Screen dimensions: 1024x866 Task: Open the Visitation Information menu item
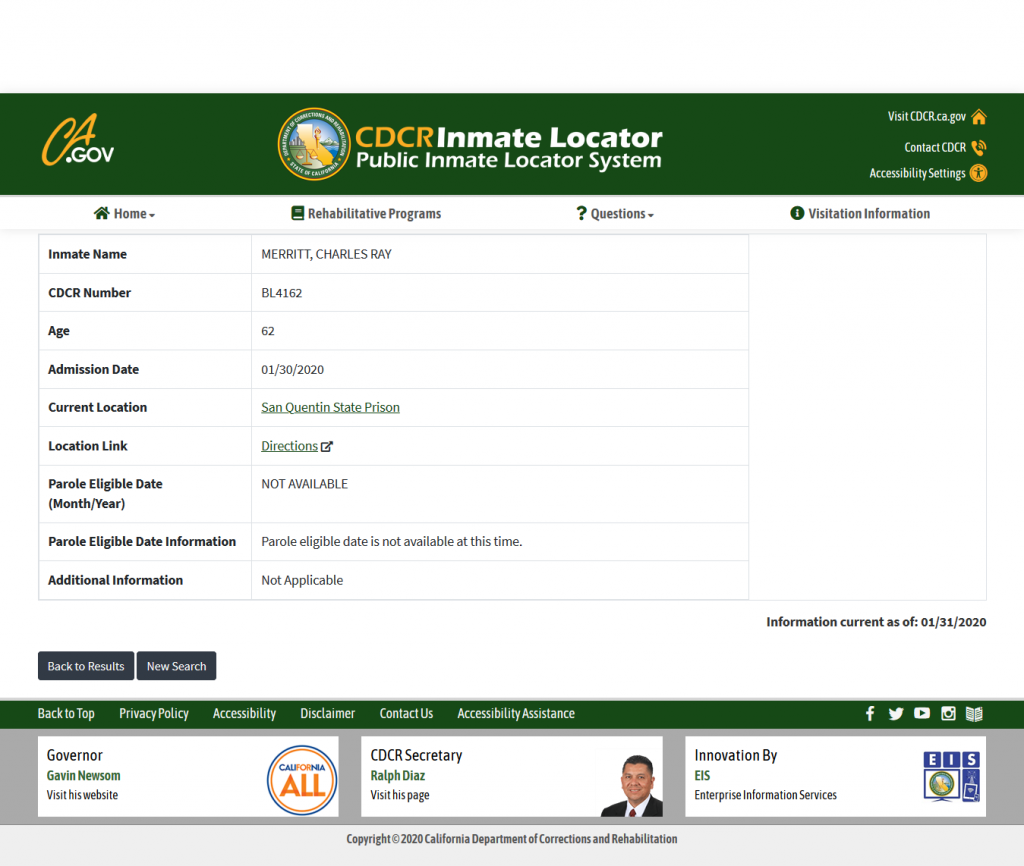(x=860, y=214)
